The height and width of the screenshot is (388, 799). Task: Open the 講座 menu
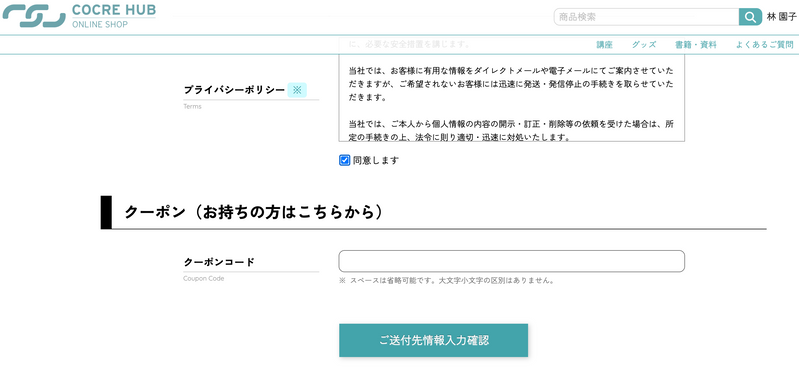[x=604, y=45]
